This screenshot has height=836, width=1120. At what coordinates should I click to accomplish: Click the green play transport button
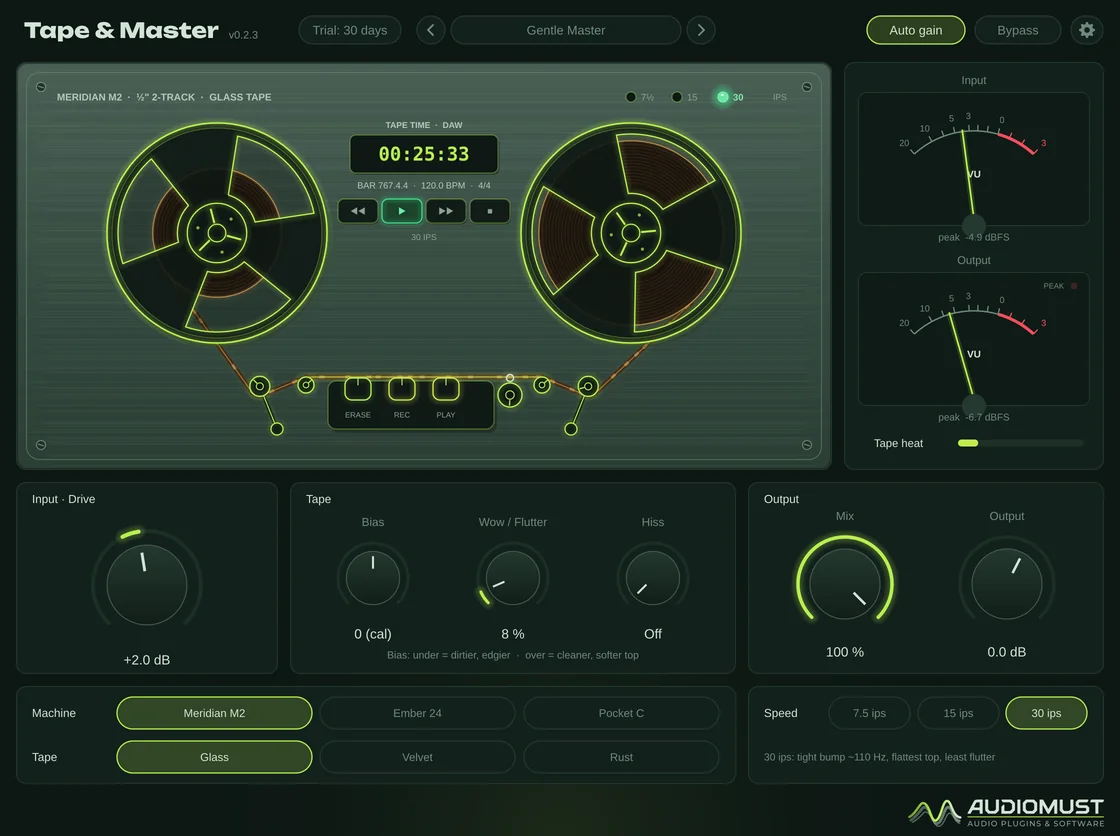click(401, 211)
